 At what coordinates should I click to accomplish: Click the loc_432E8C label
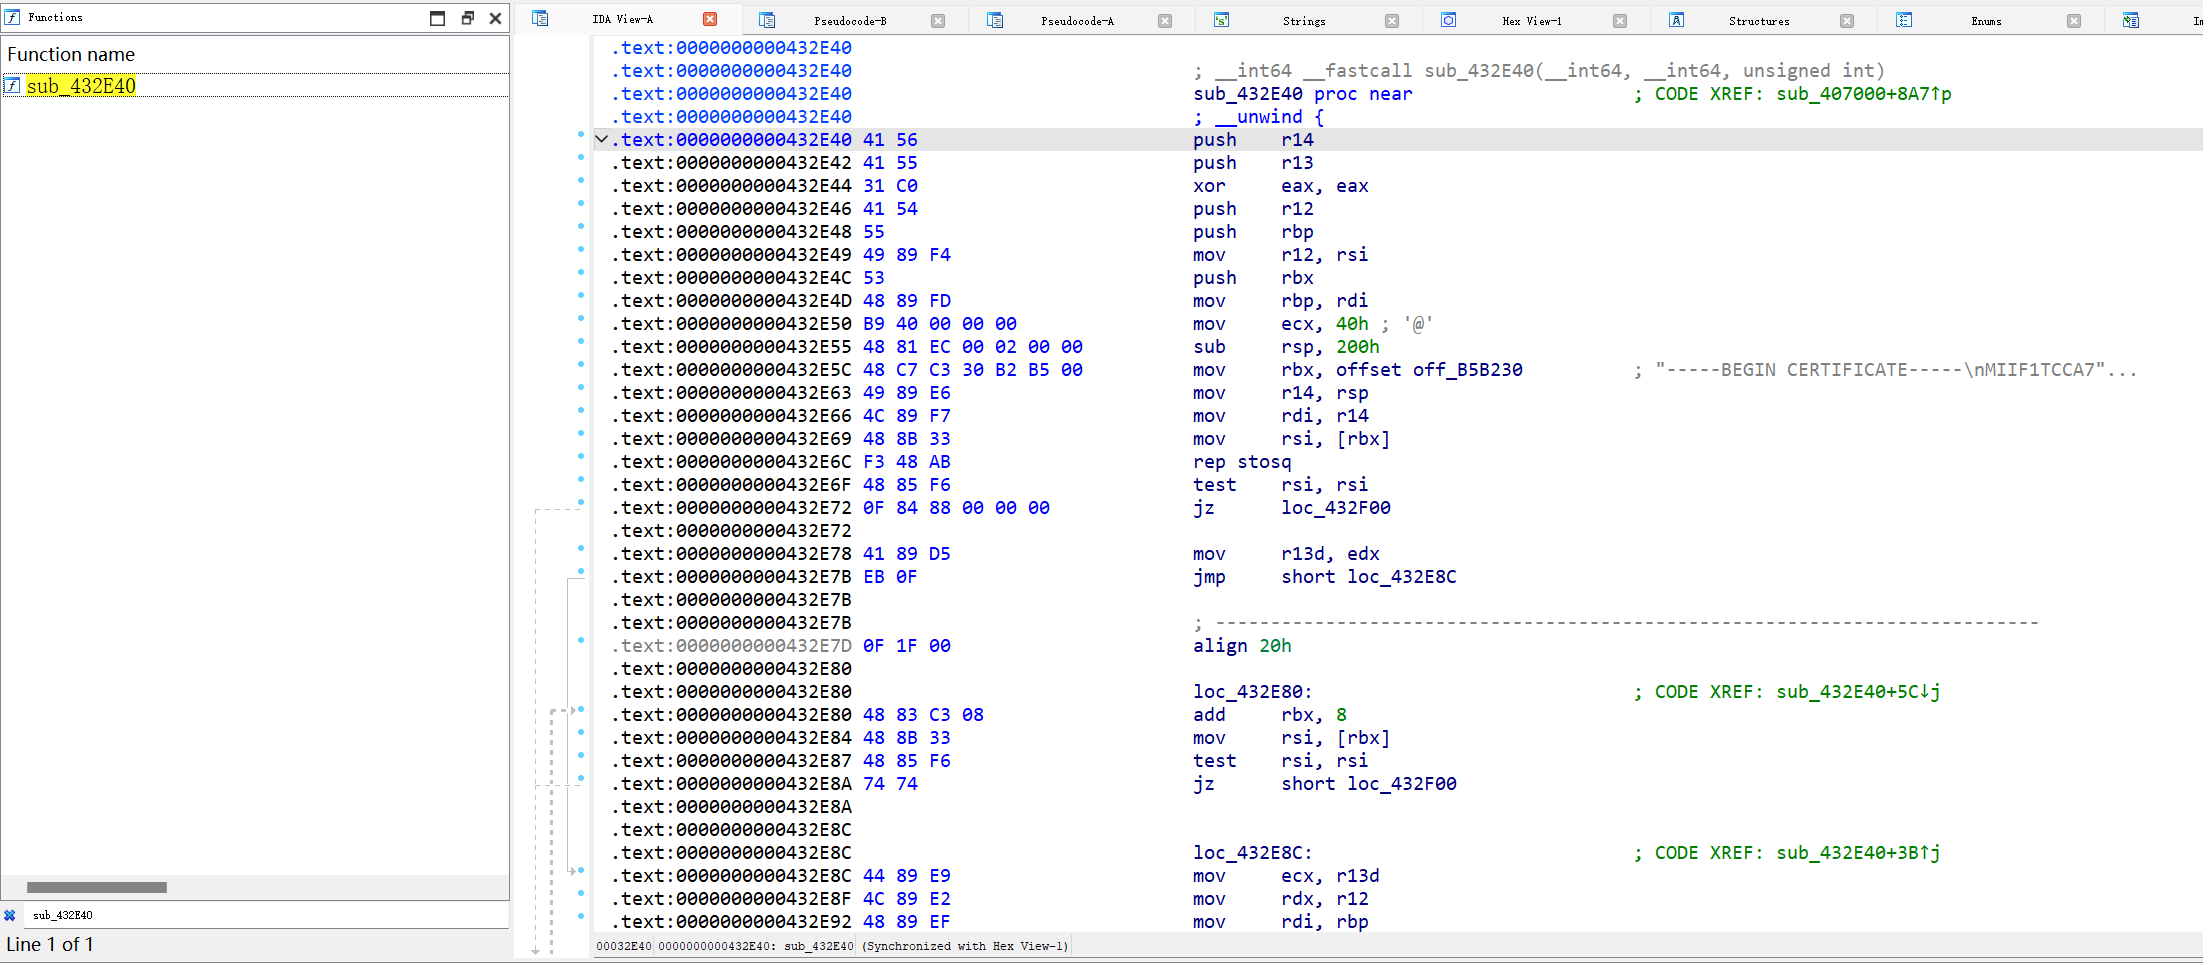tap(1252, 853)
